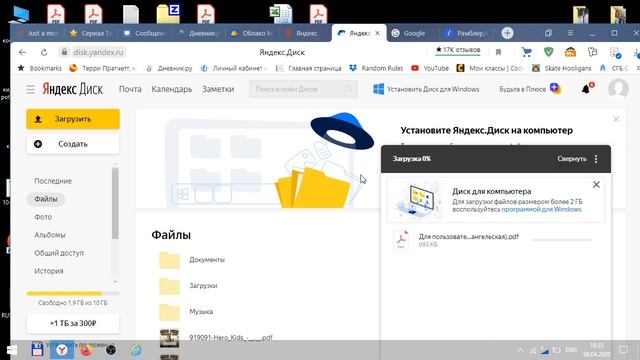Open the user avatar profile menu
Image resolution: width=640 pixels, height=360 pixels.
tap(618, 88)
